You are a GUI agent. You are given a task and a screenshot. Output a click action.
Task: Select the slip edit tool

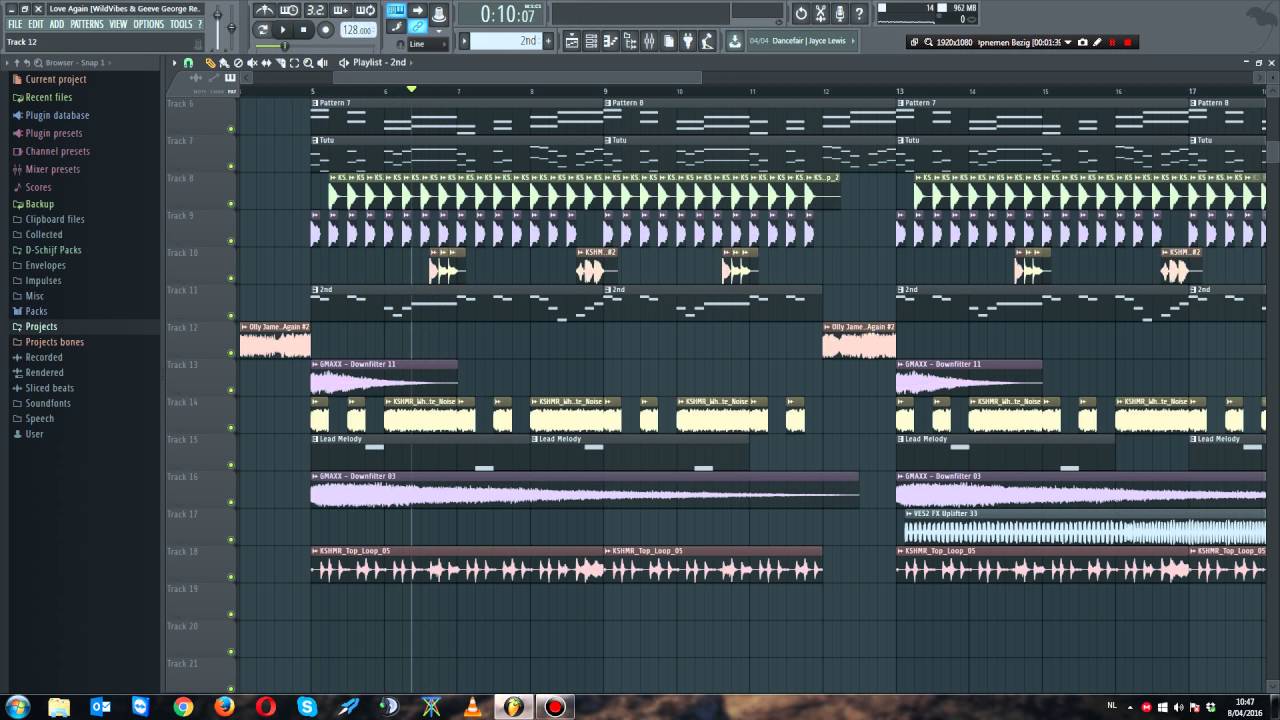[x=266, y=63]
